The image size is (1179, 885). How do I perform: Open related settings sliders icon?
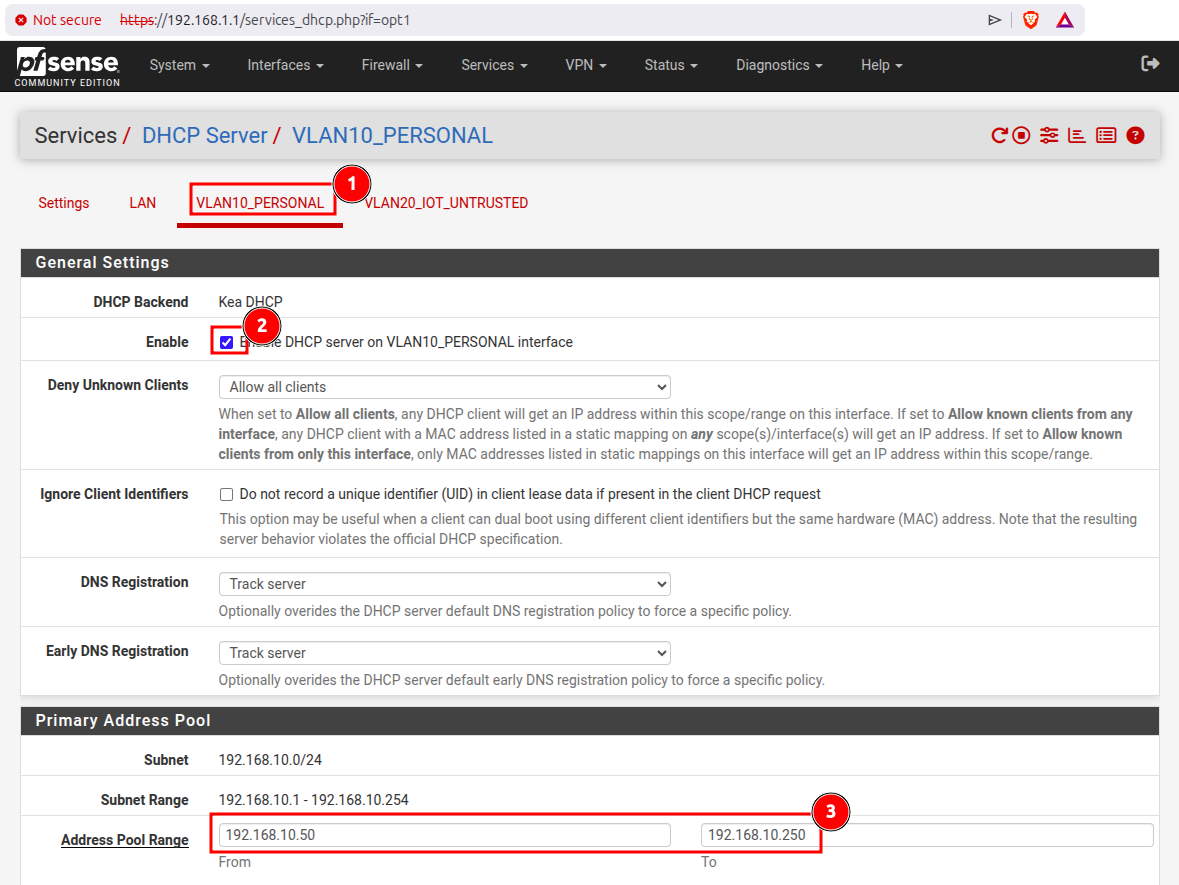pos(1049,135)
